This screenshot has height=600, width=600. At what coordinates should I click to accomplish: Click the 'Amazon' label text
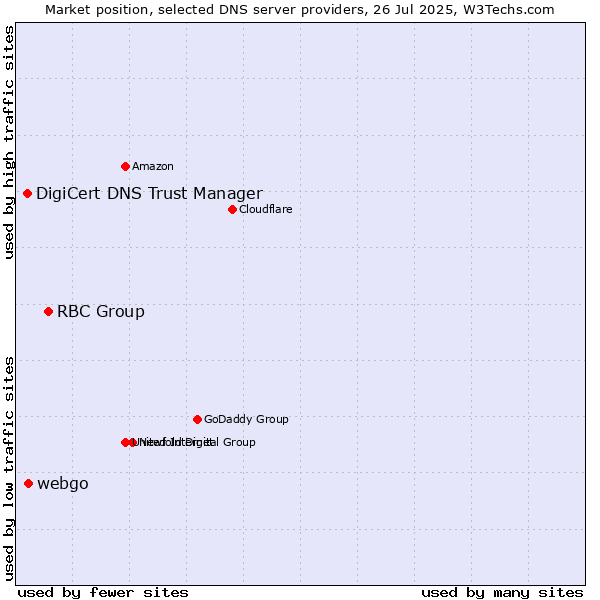153,166
